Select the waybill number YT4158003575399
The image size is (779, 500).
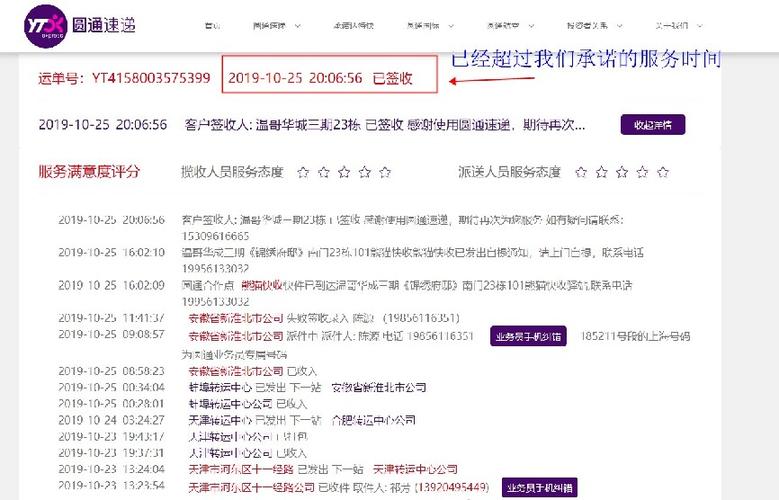[151, 78]
